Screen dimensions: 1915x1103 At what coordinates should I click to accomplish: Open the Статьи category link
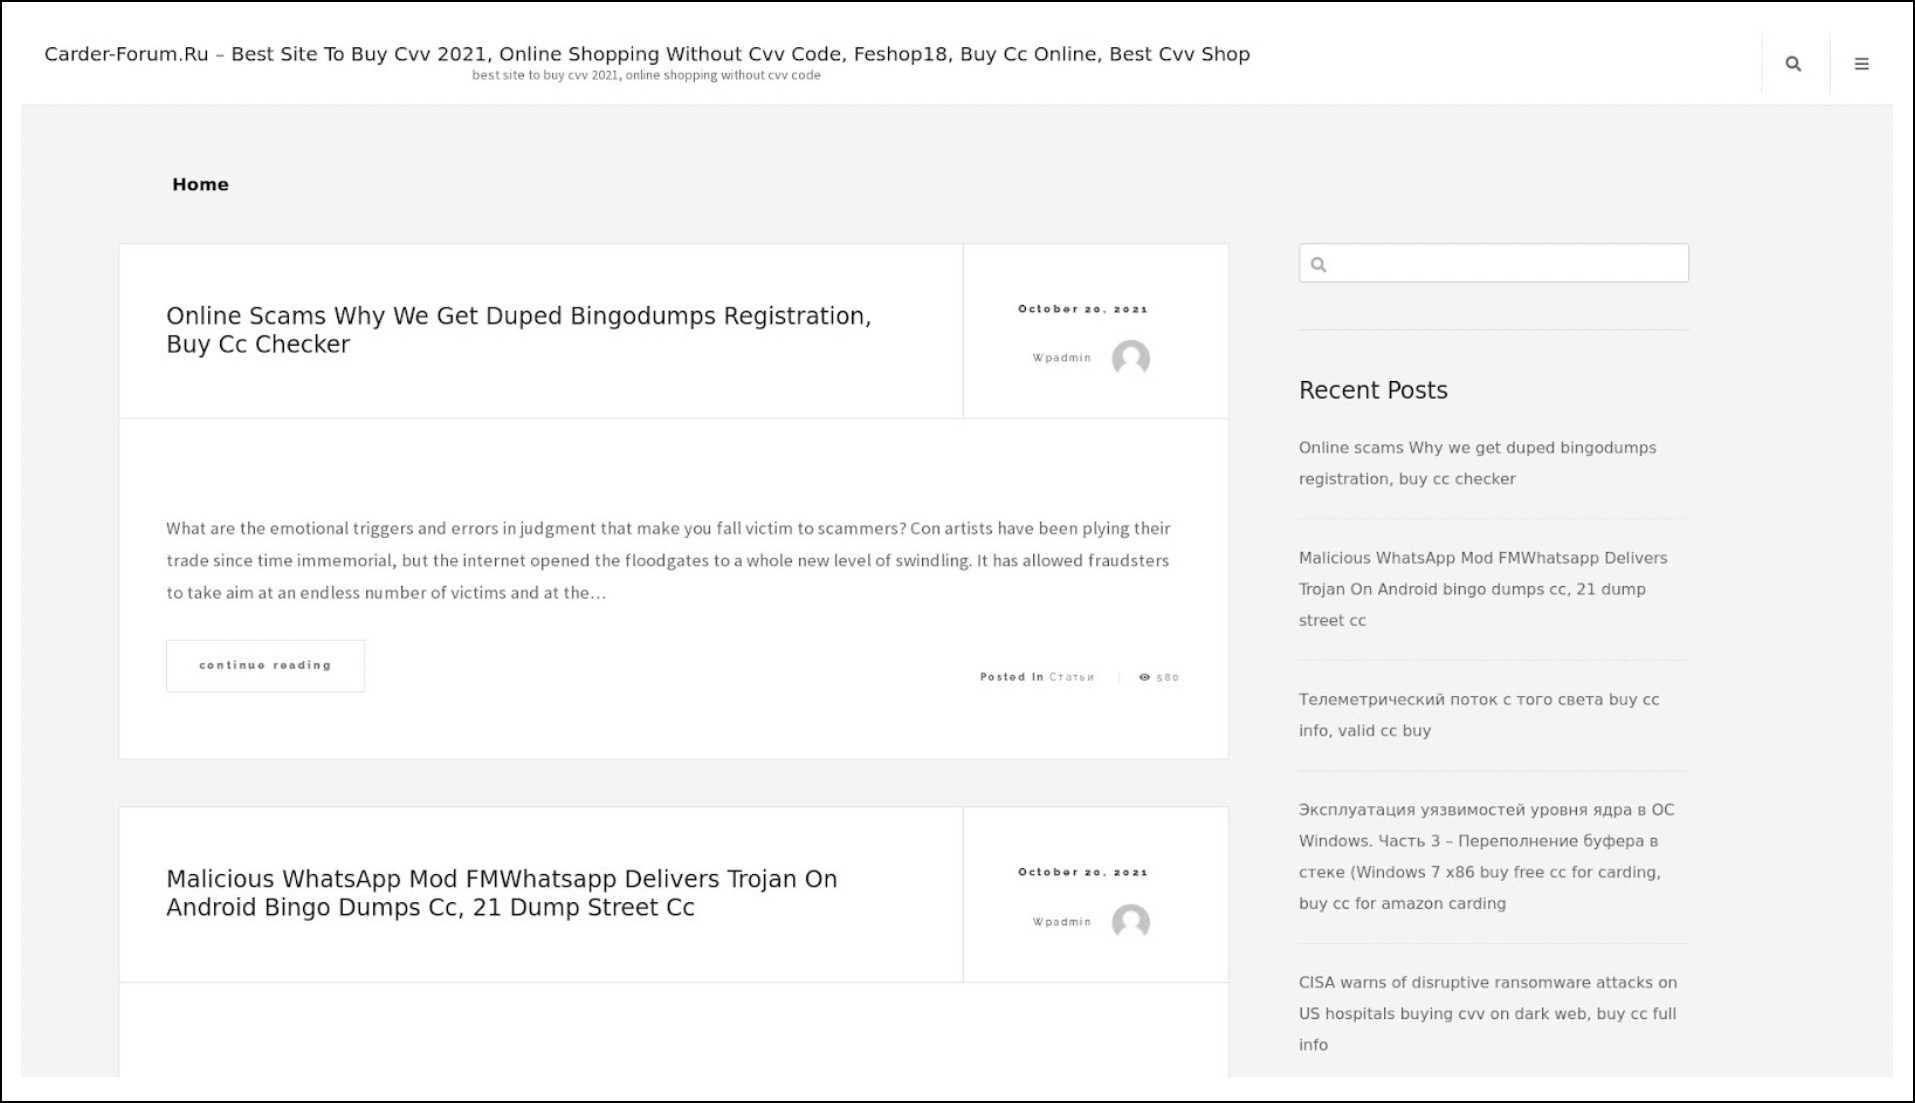1071,677
